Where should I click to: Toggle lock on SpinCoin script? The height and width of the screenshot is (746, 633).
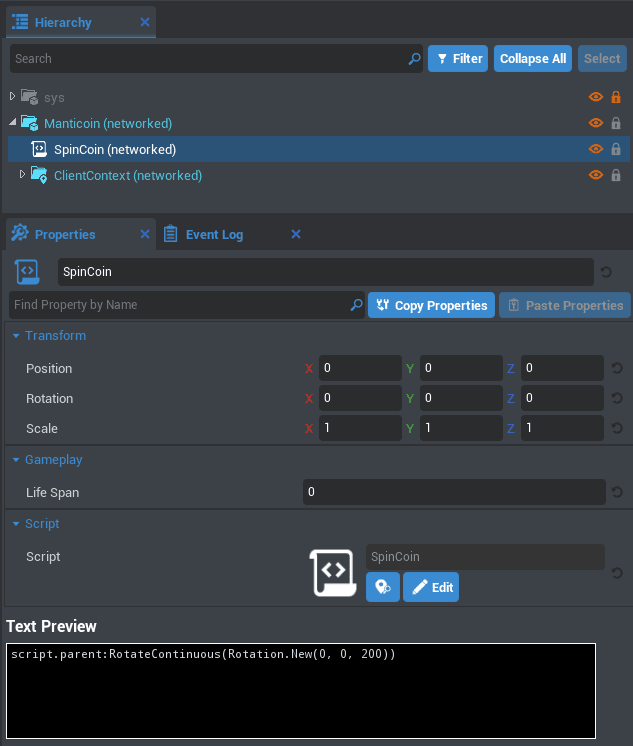pos(616,149)
